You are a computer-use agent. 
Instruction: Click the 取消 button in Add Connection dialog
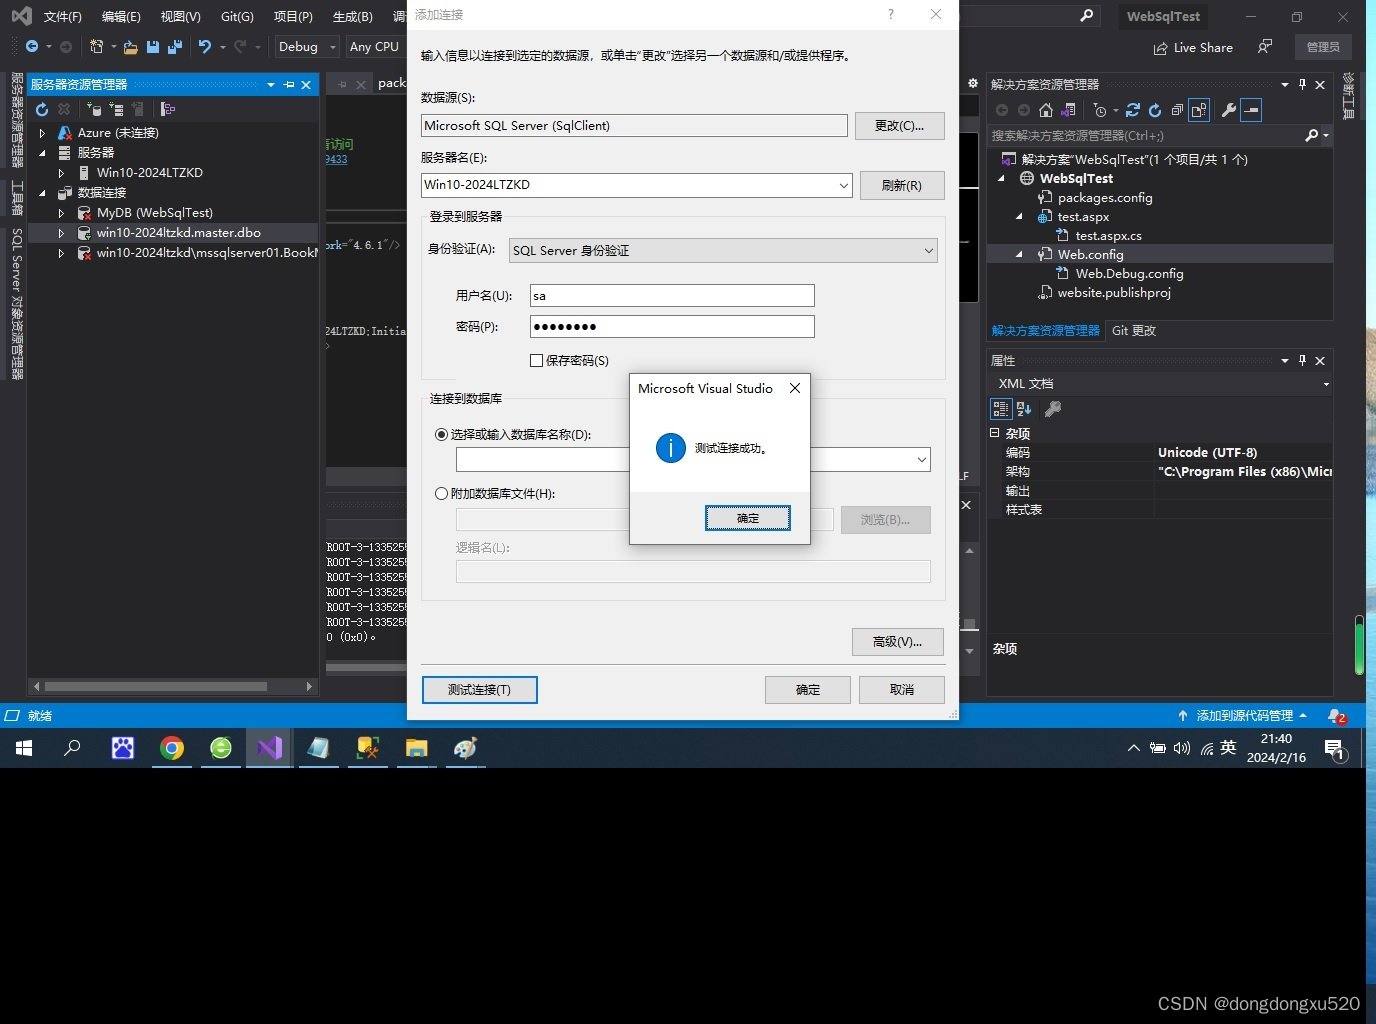pos(901,690)
